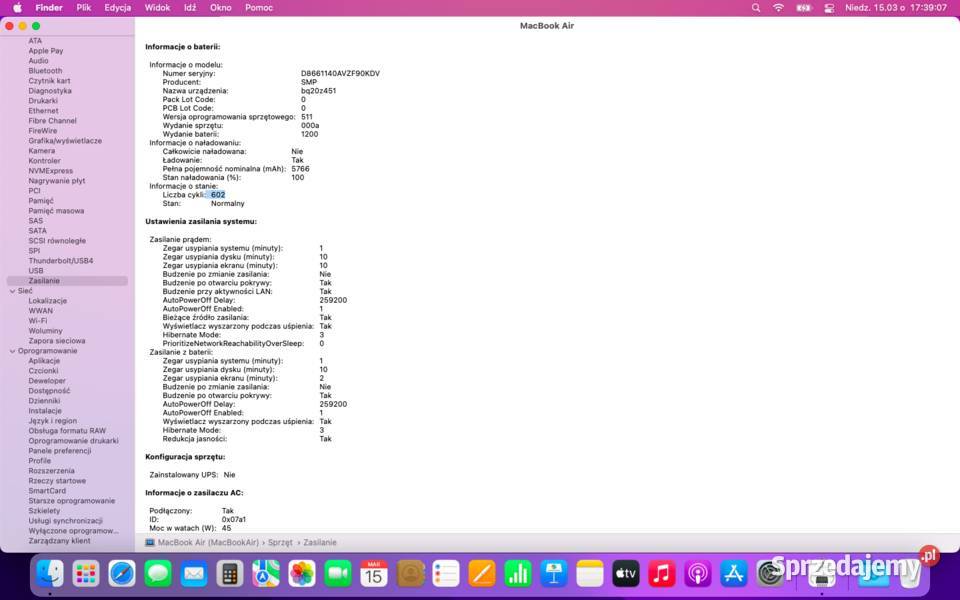960x600 pixels.
Task: Click Sprzęt in the bottom path bar
Action: [x=280, y=542]
